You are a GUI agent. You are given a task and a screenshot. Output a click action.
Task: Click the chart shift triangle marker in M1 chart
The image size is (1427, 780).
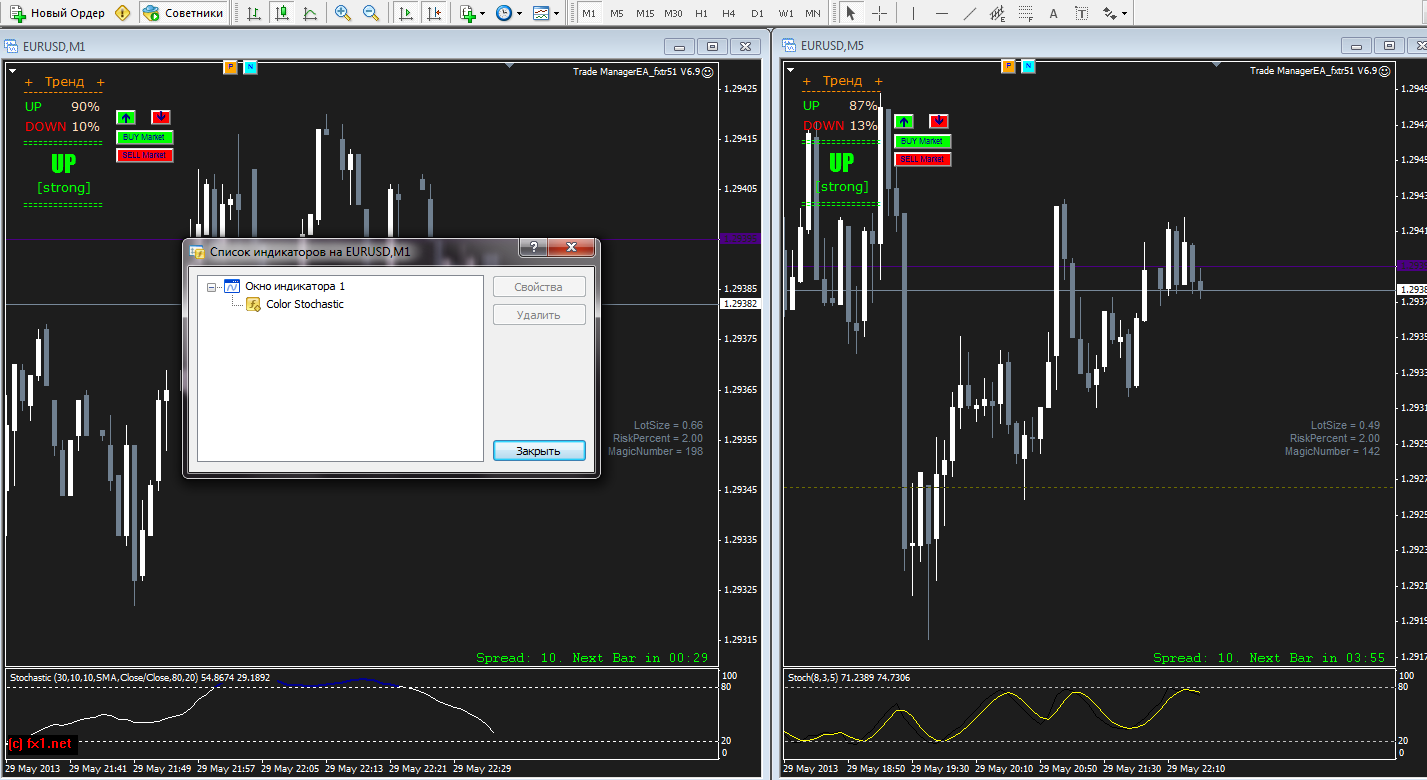509,65
